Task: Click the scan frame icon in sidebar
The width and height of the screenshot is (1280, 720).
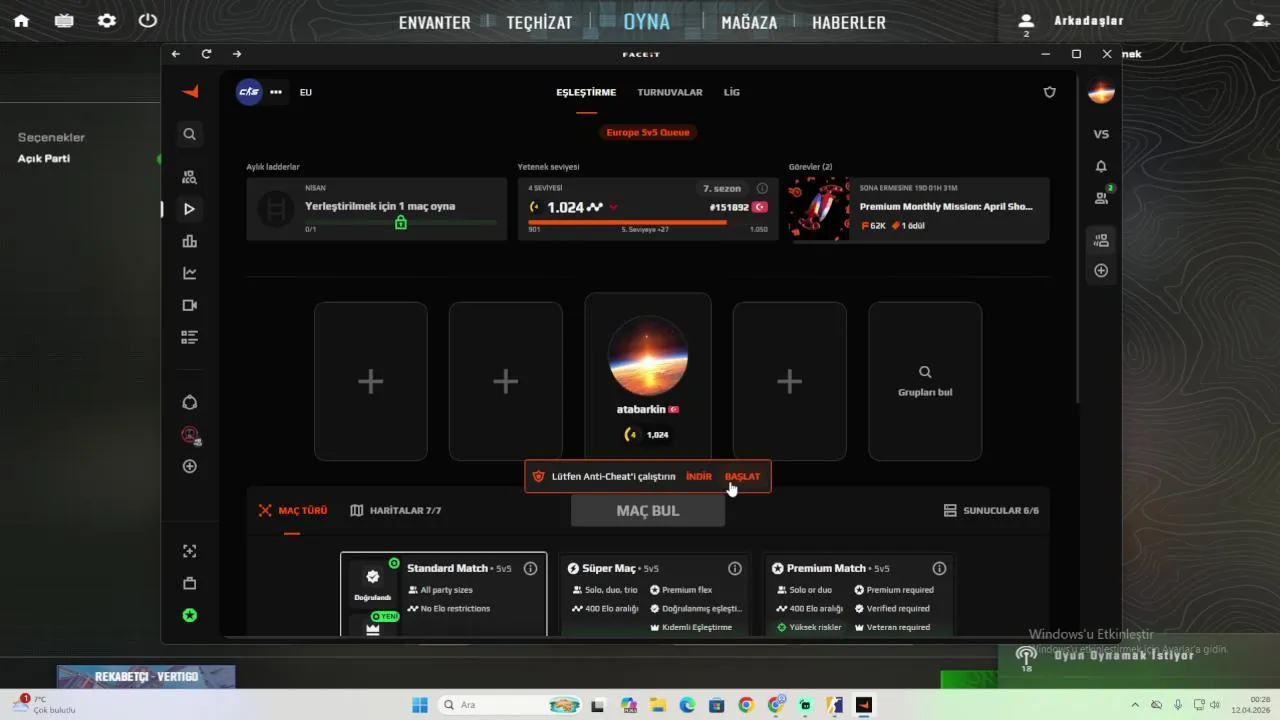Action: (190, 551)
